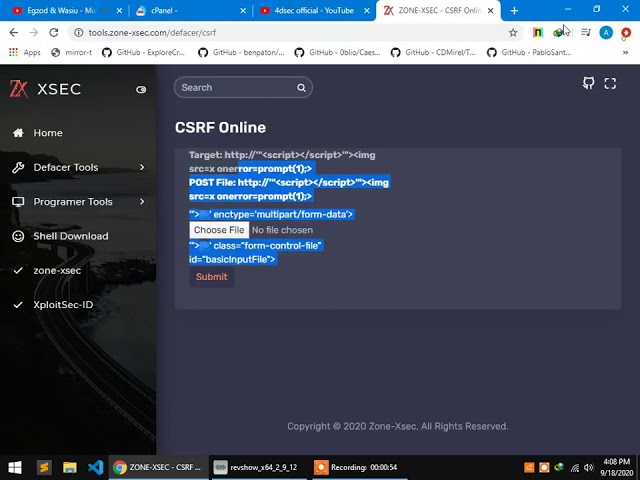Viewport: 640px width, 480px height.
Task: Click the ZX XSEC logo
Action: (x=45, y=89)
